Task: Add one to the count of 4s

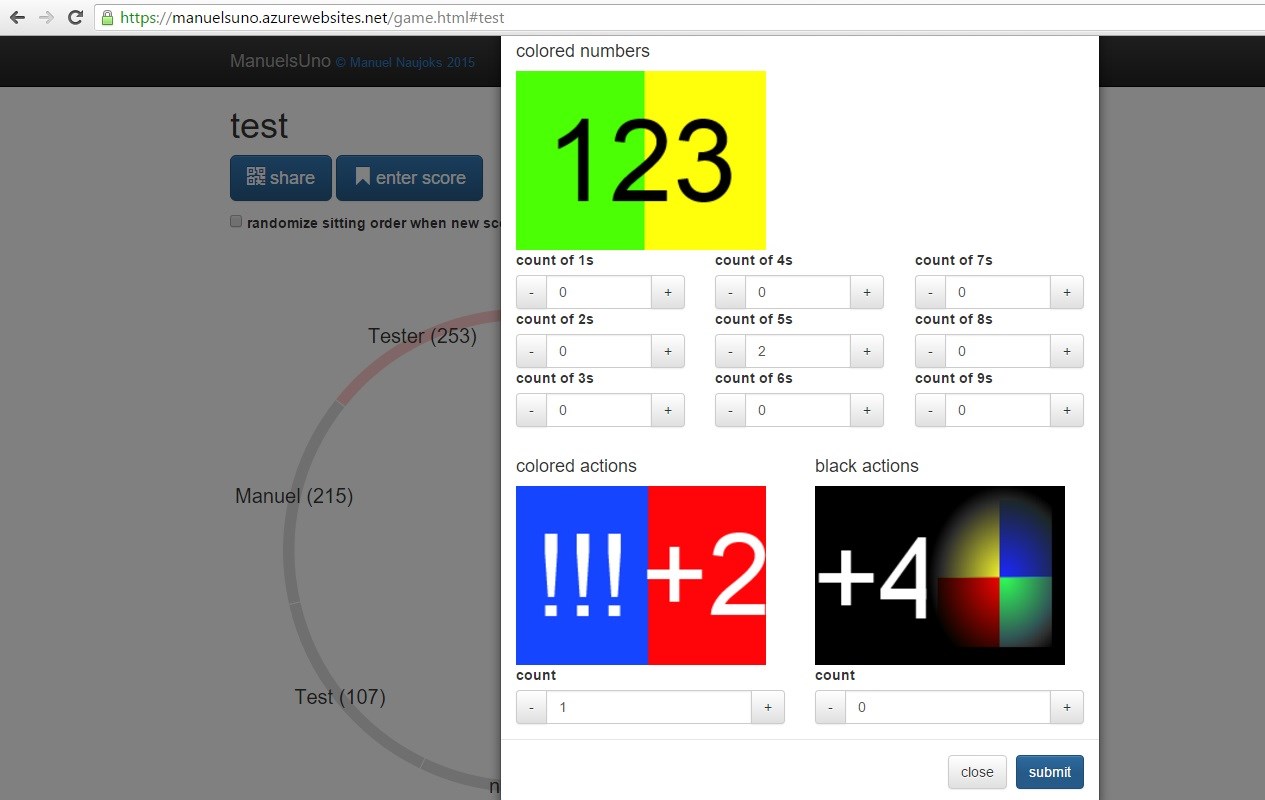Action: (x=866, y=293)
